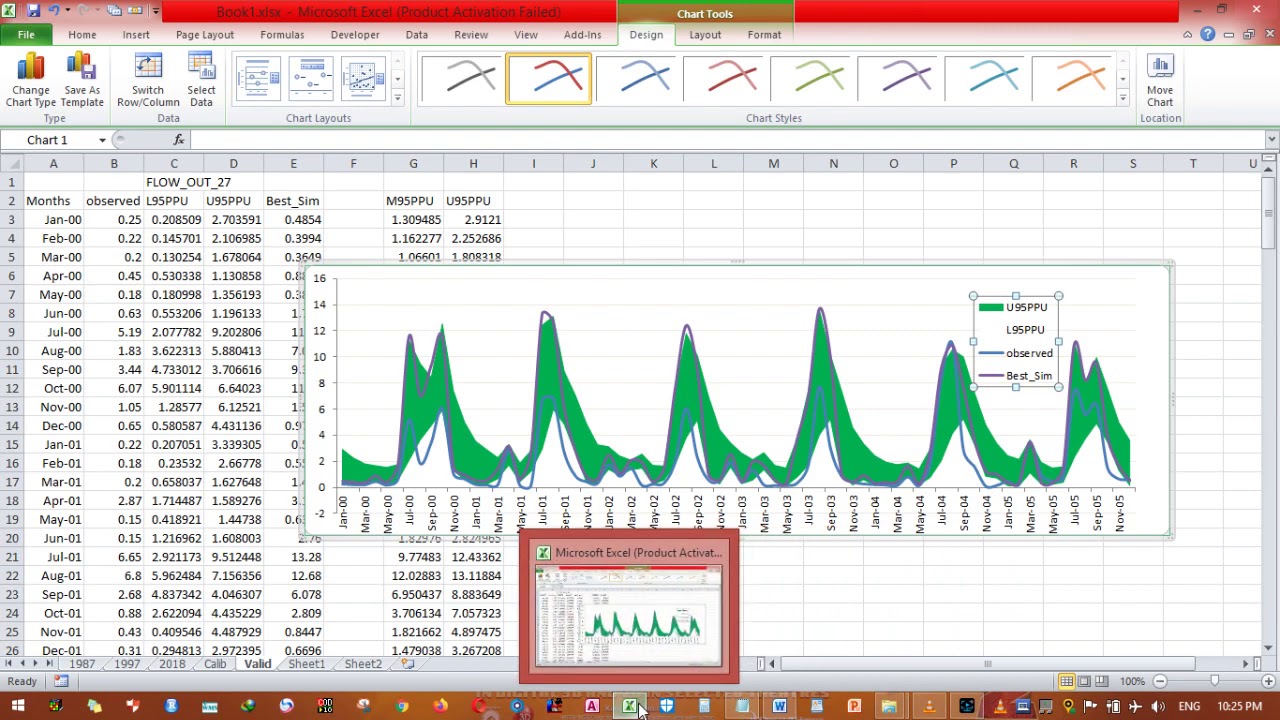Switch to the 1997 sheet tab
The width and height of the screenshot is (1280, 720).
[x=127, y=665]
